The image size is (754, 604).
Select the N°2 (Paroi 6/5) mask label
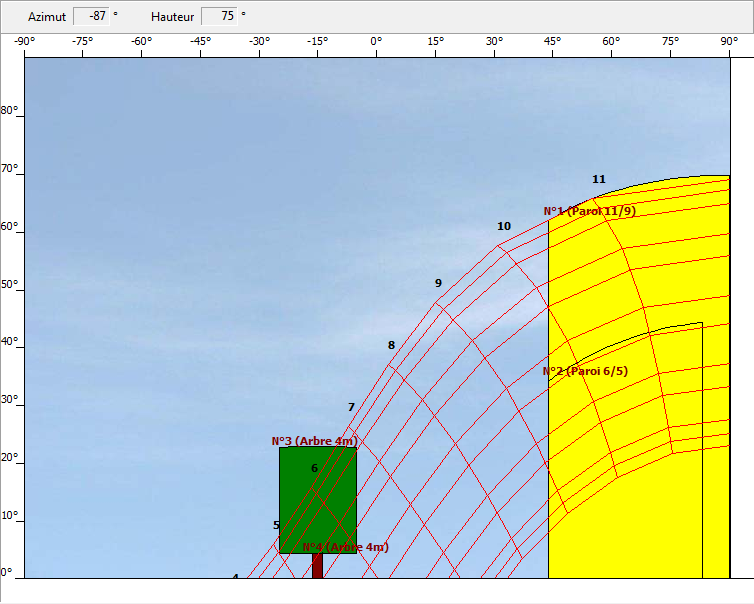[585, 371]
